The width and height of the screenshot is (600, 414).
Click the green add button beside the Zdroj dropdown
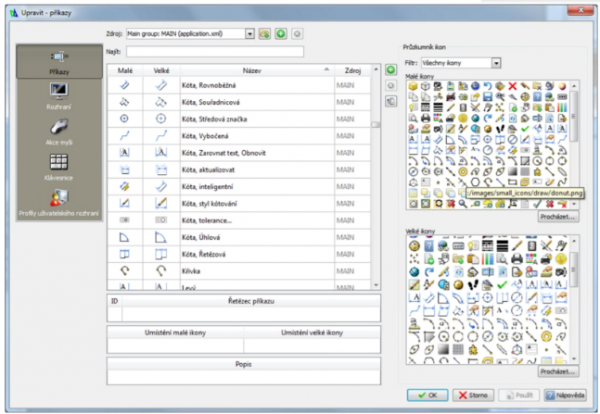281,33
